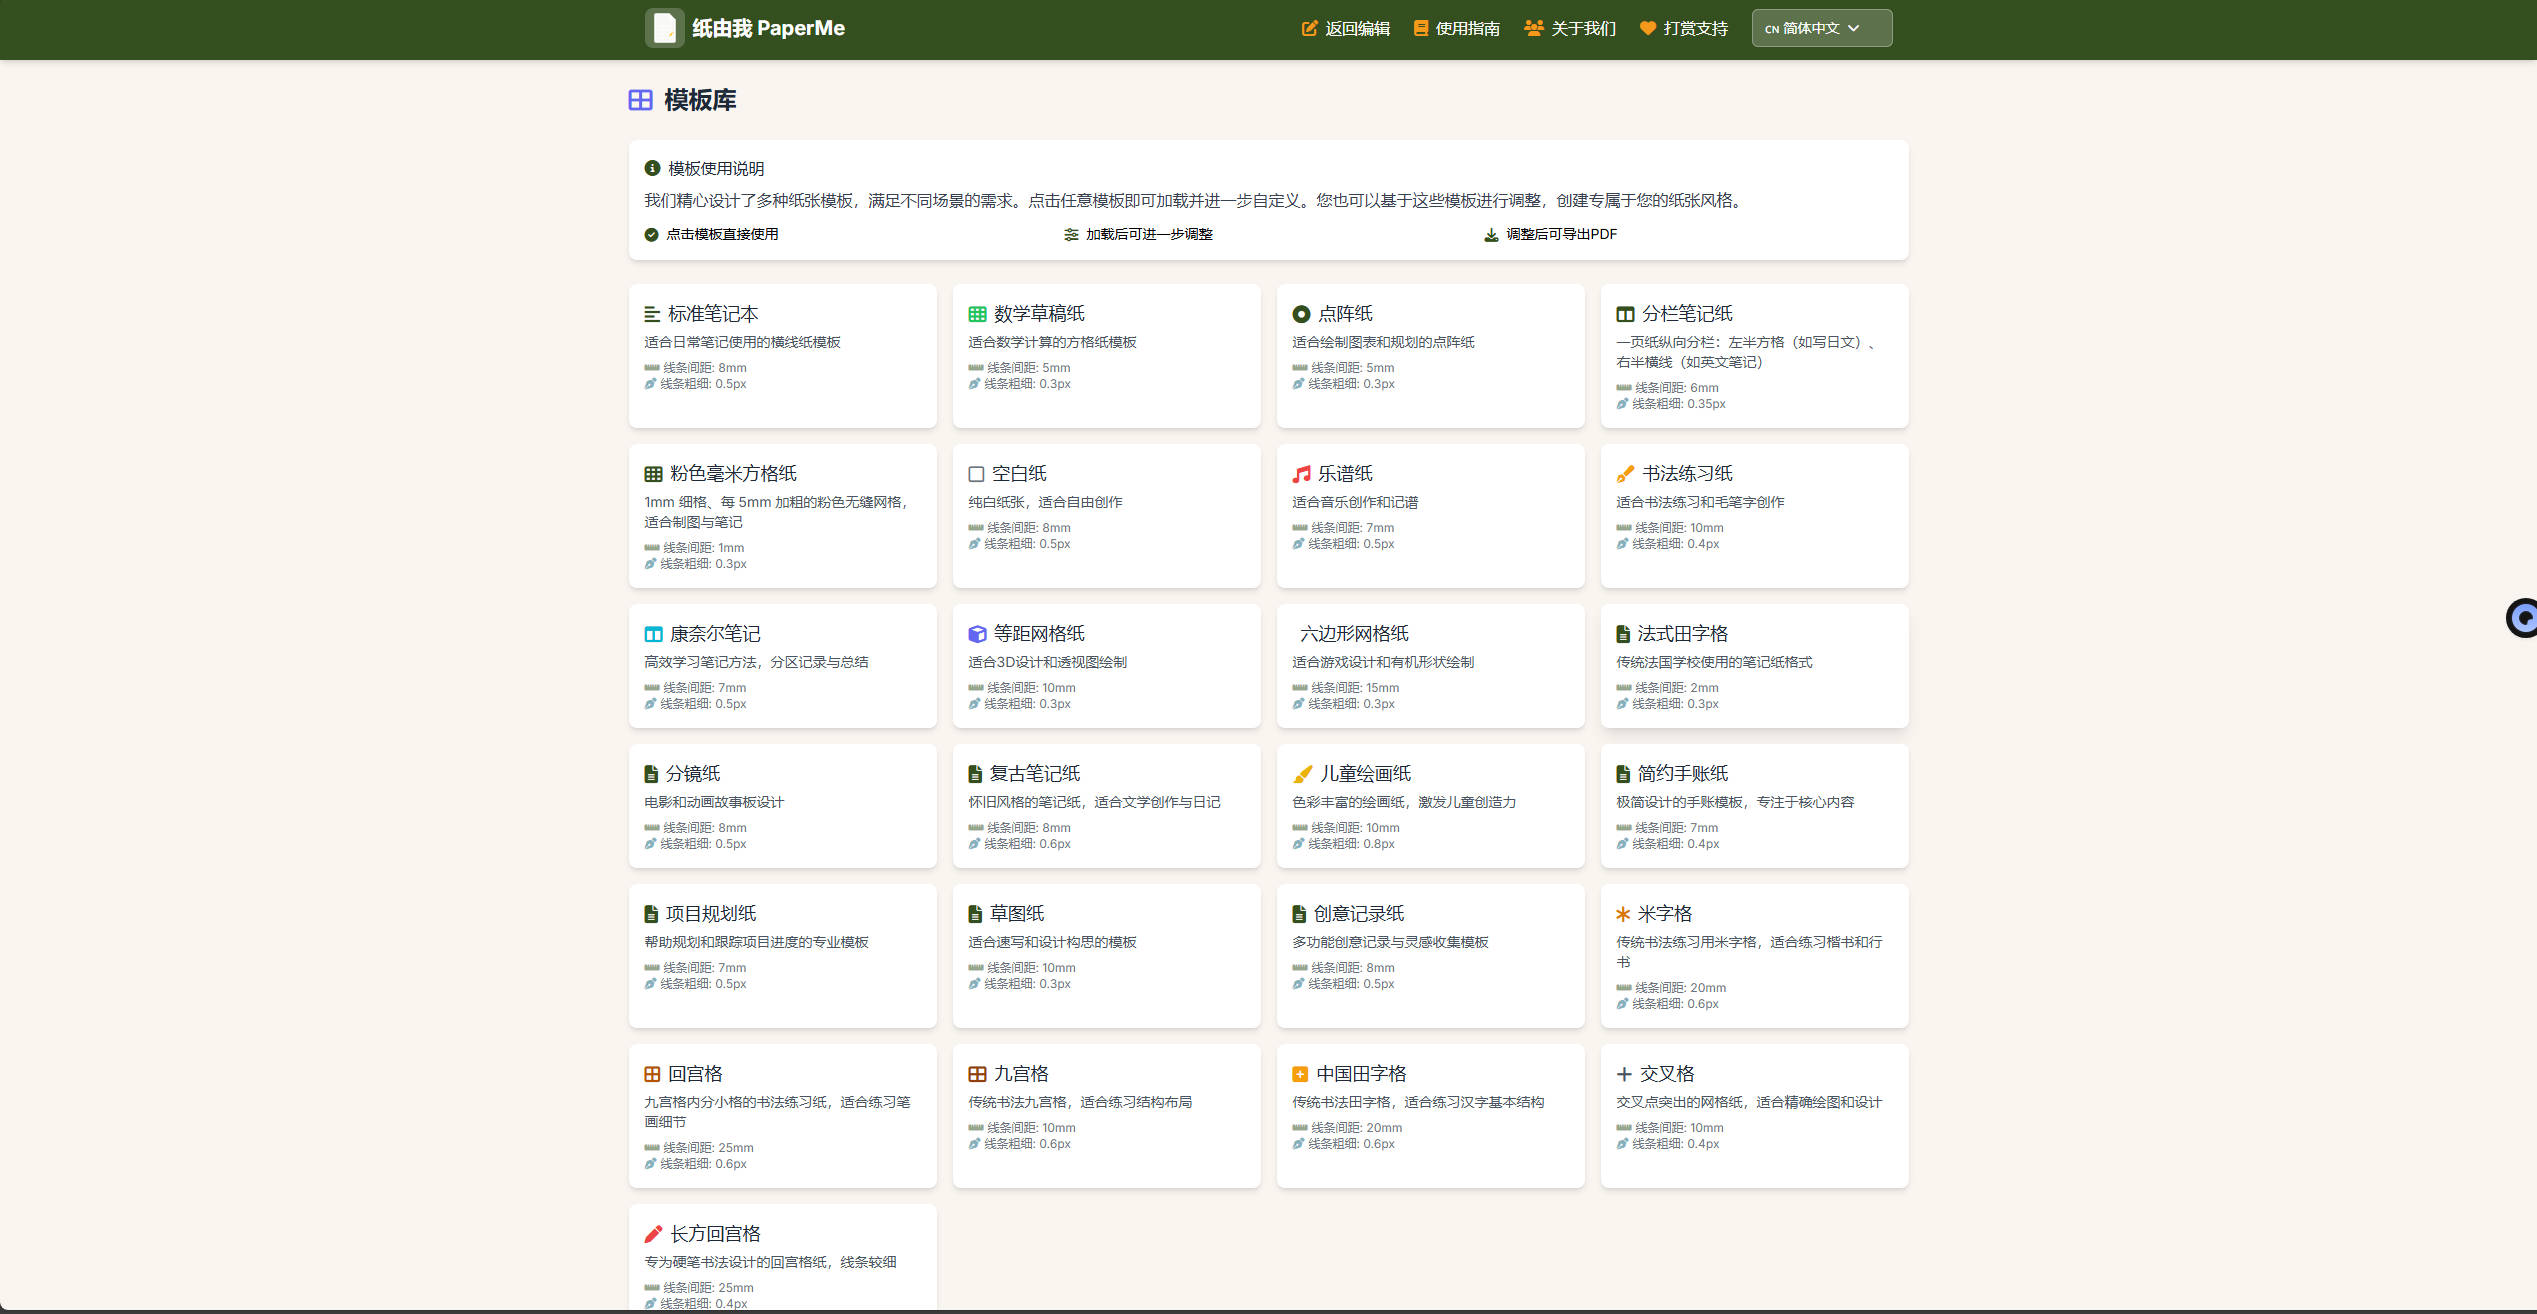The image size is (2537, 1314).
Task: Load the 标准笔记本 template card
Action: point(782,355)
